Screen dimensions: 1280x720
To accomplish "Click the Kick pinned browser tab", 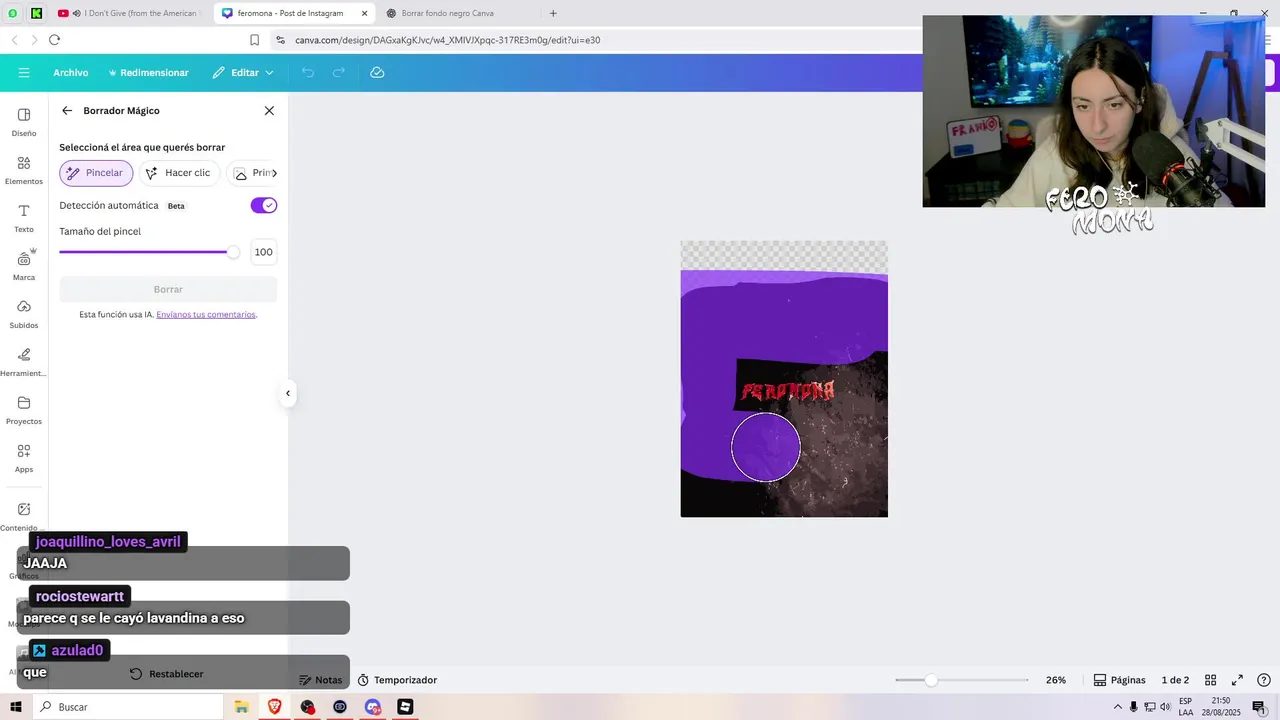I will tap(36, 13).
